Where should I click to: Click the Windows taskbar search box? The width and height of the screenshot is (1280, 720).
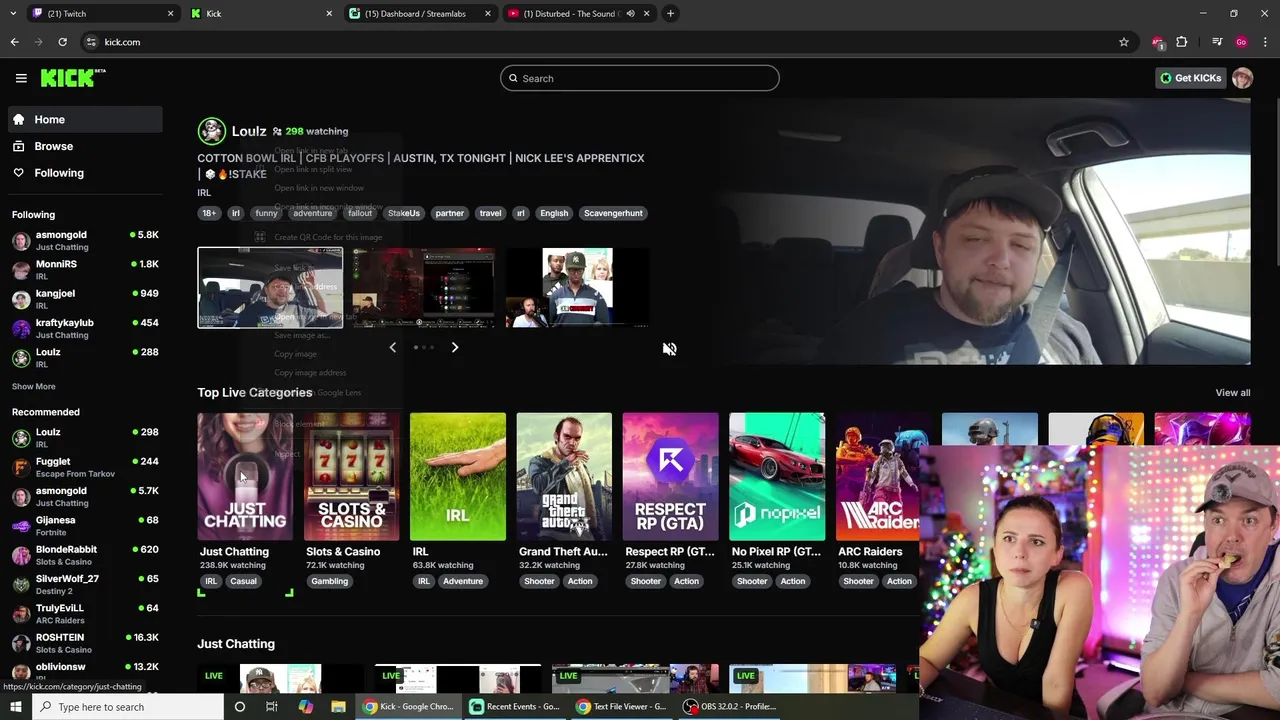pos(128,707)
